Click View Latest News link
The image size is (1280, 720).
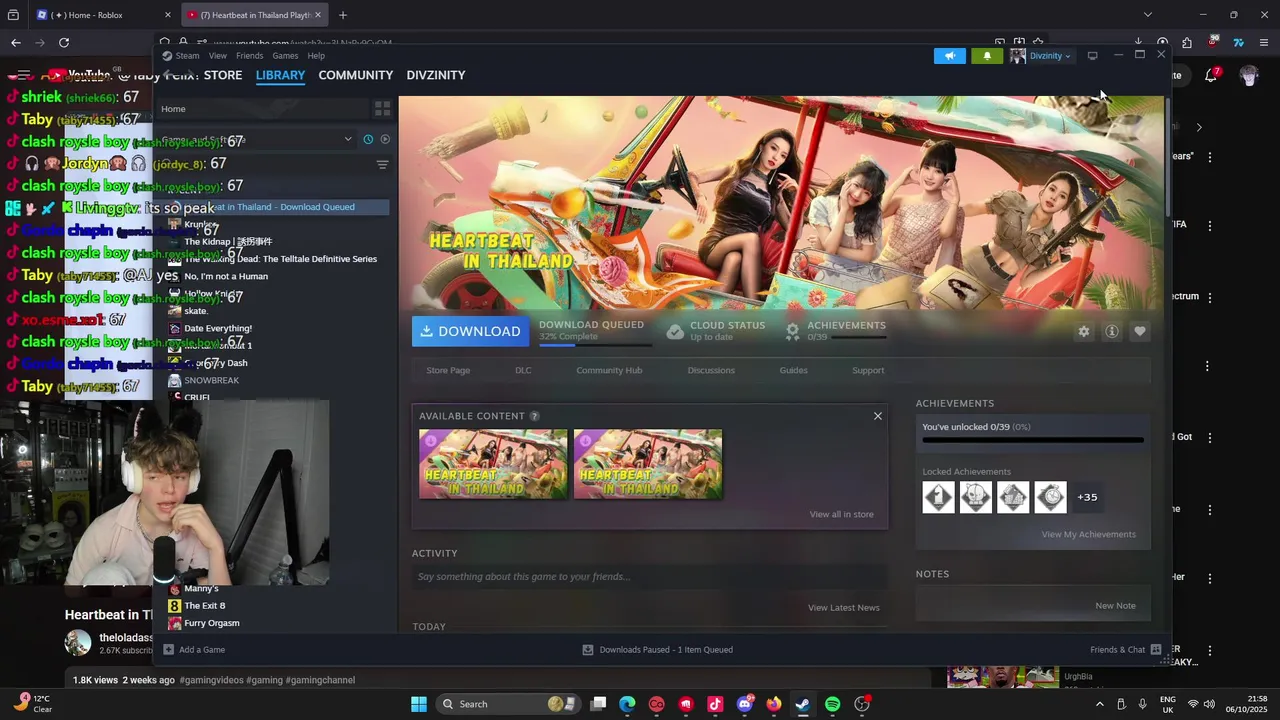coord(843,608)
